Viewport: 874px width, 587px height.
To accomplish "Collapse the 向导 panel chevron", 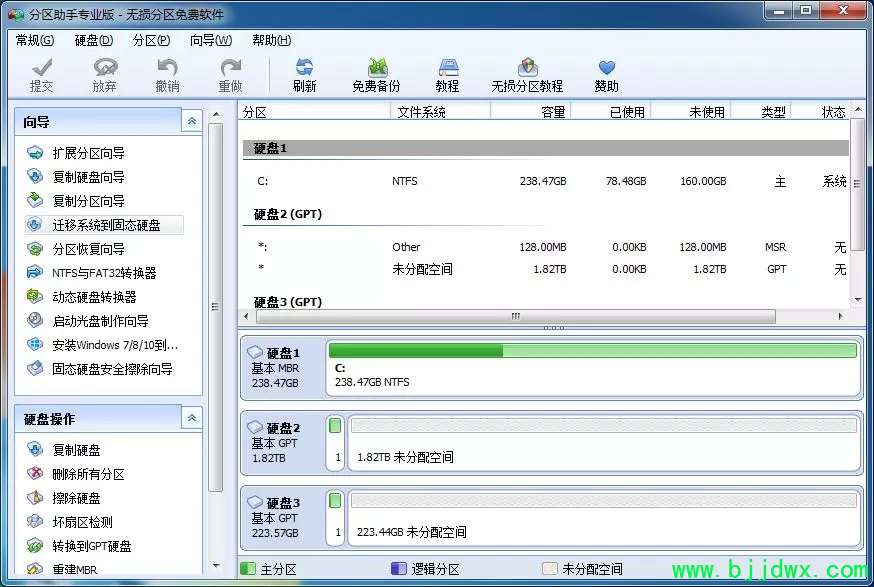I will pos(192,121).
